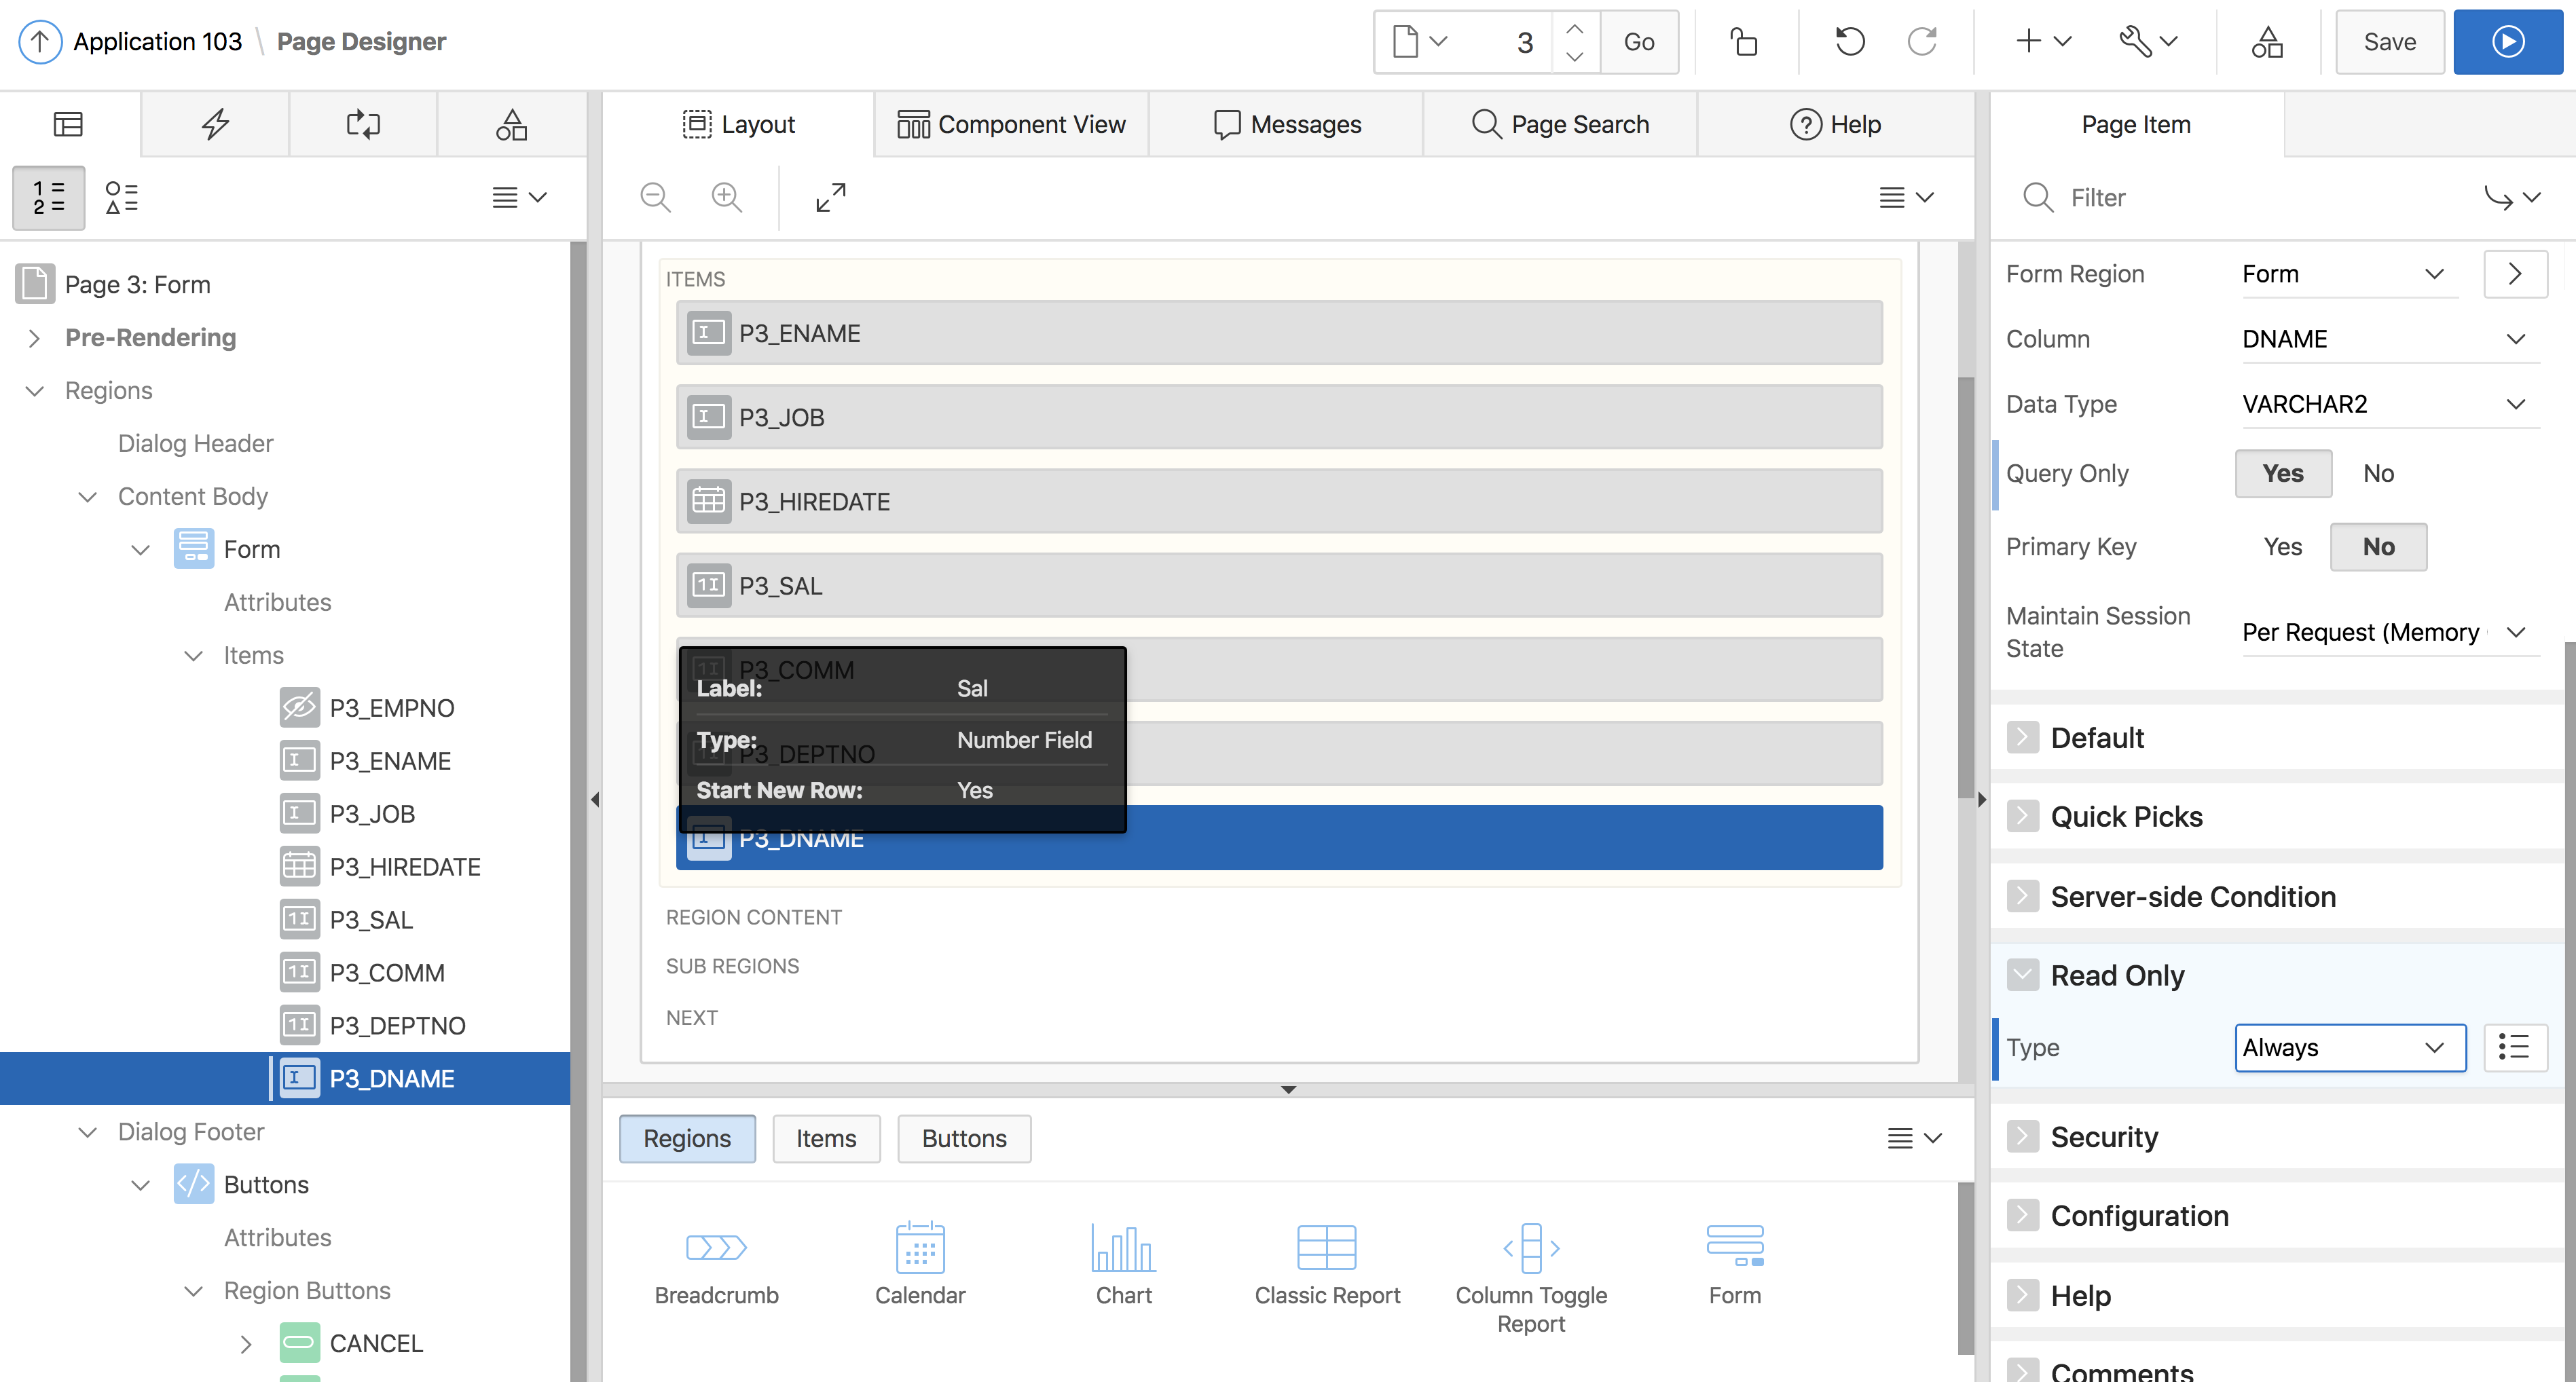Open the Dynamic Actions lightning tab

pos(215,124)
